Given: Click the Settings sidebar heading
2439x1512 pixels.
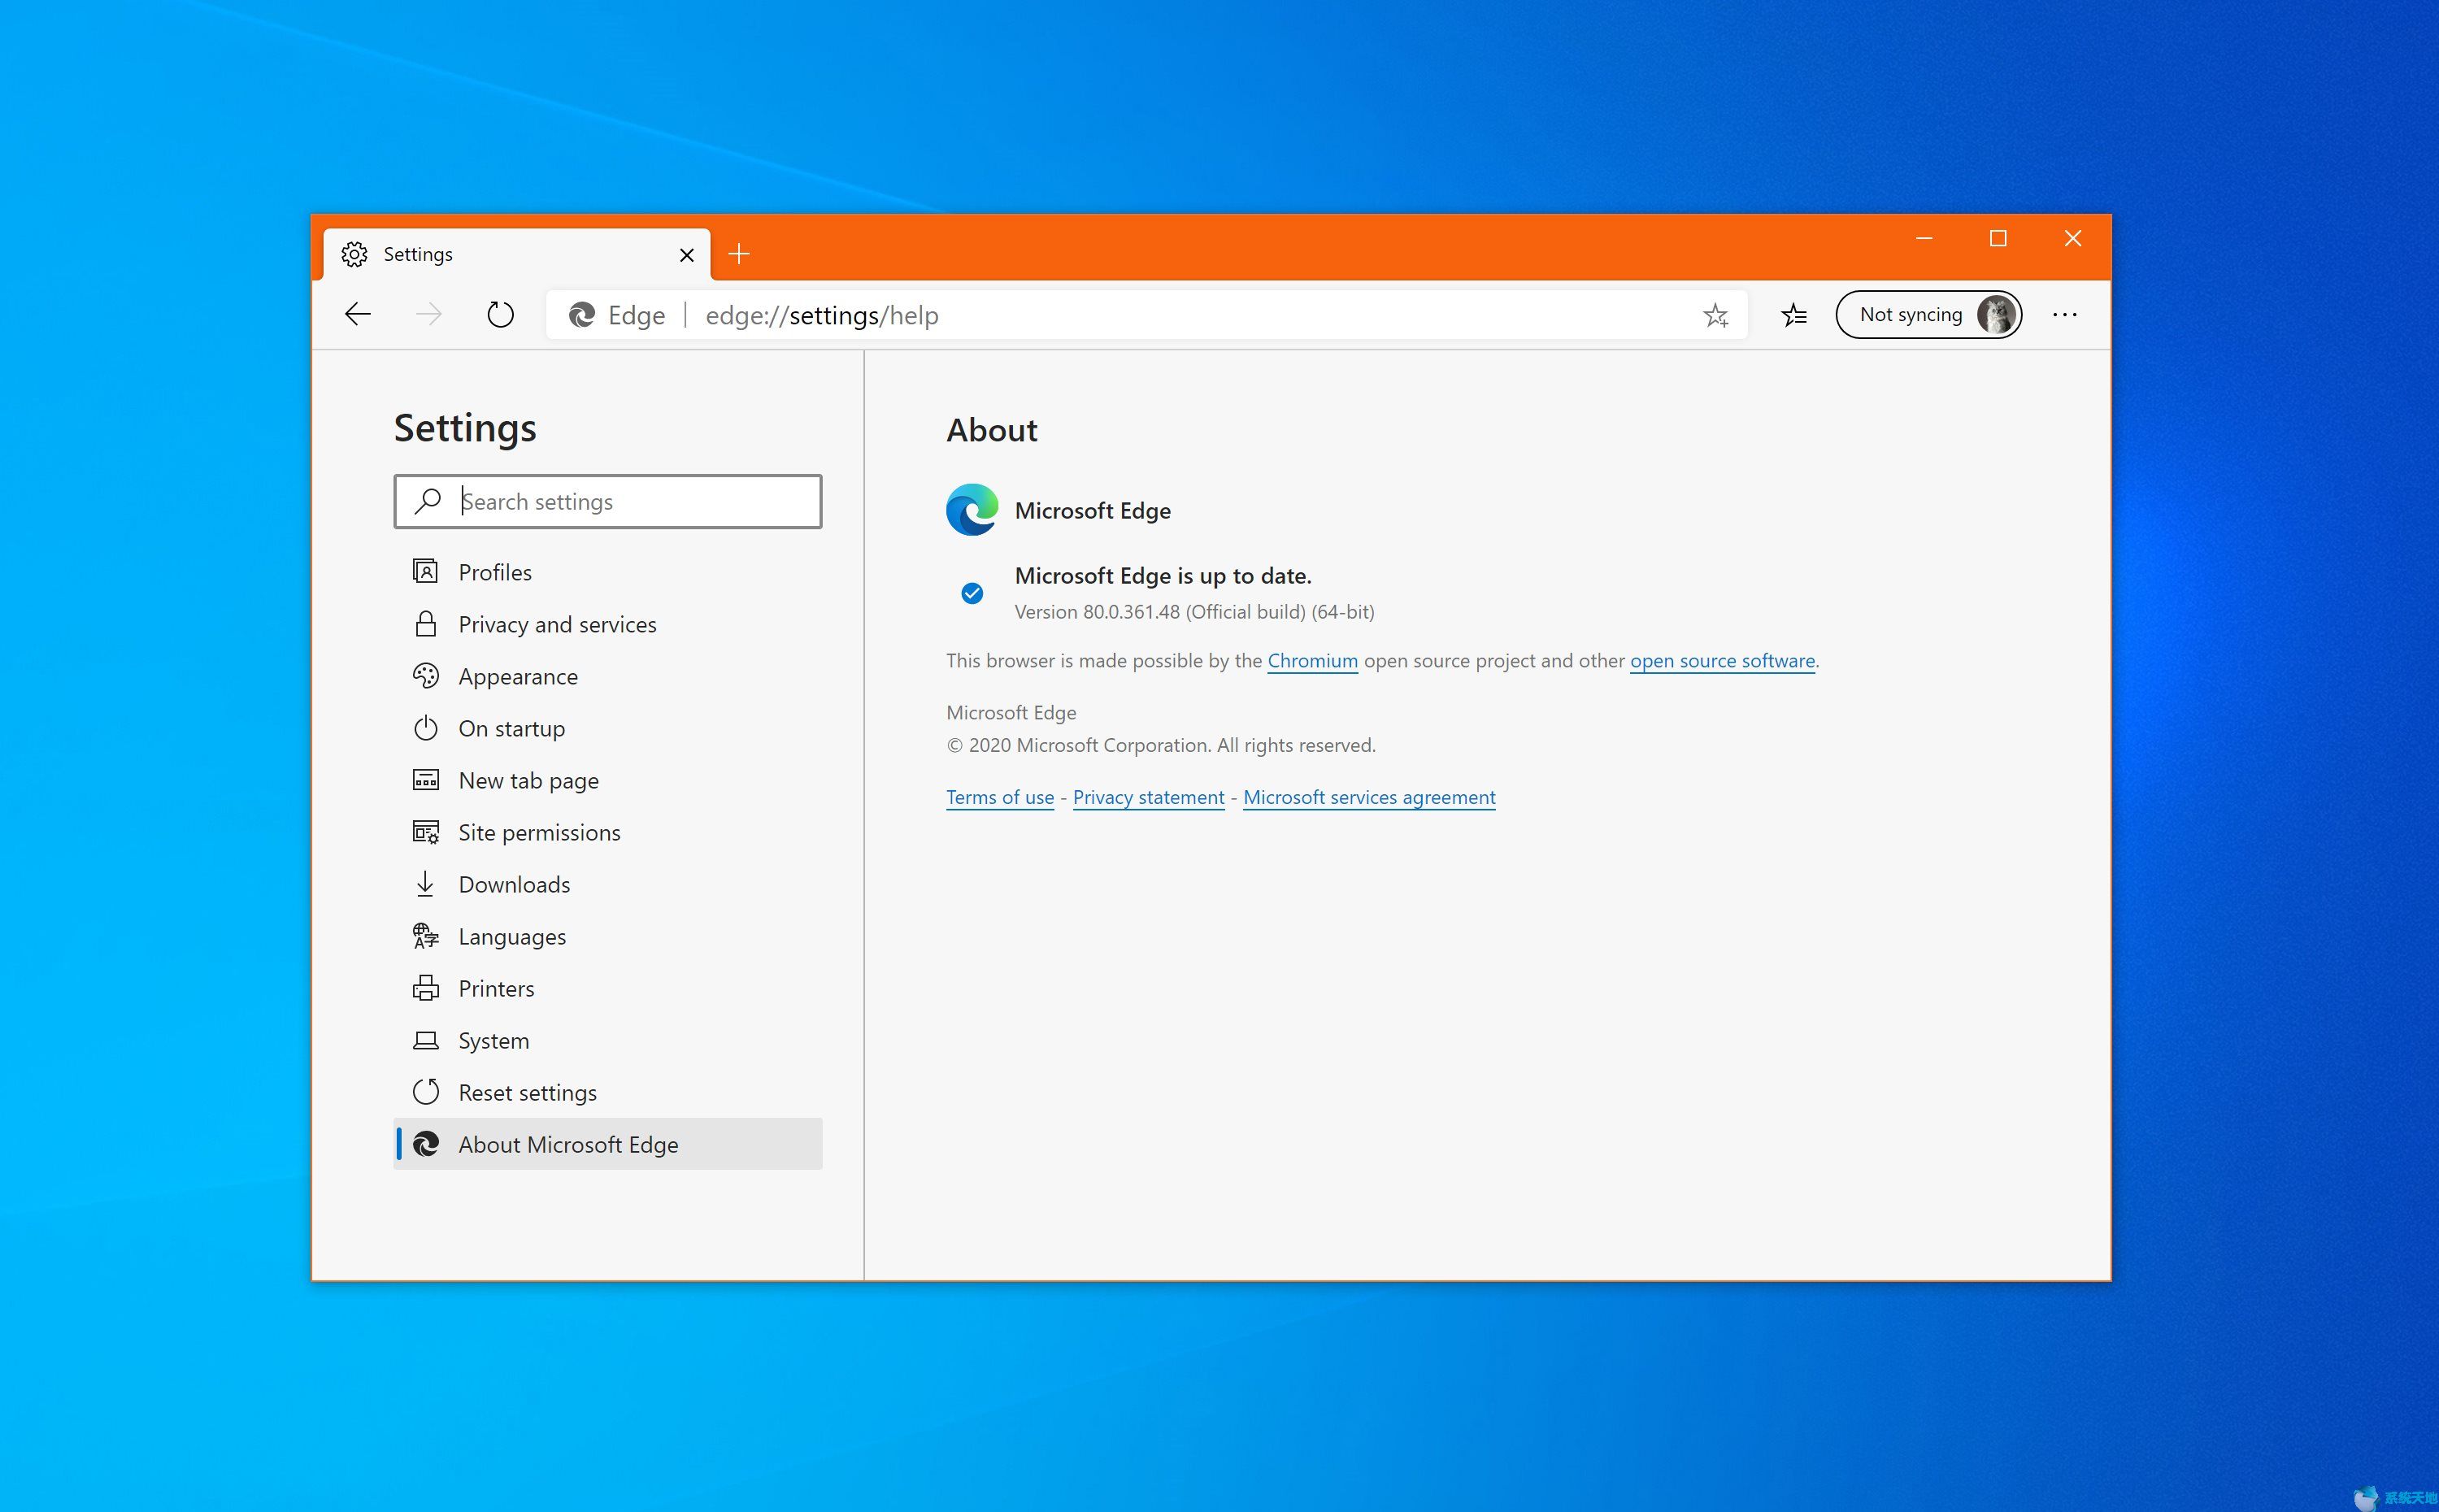Looking at the screenshot, I should pos(465,428).
